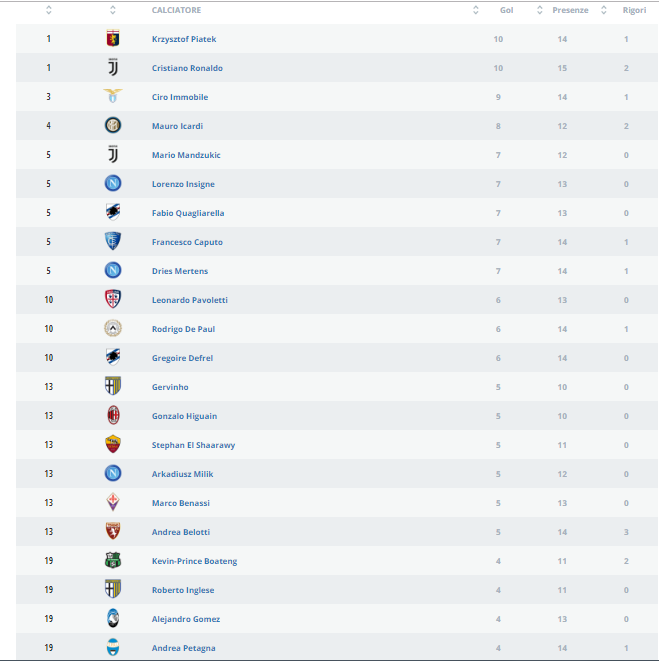Click the CALCIATORE column header
Image resolution: width=659 pixels, height=661 pixels.
coord(176,10)
